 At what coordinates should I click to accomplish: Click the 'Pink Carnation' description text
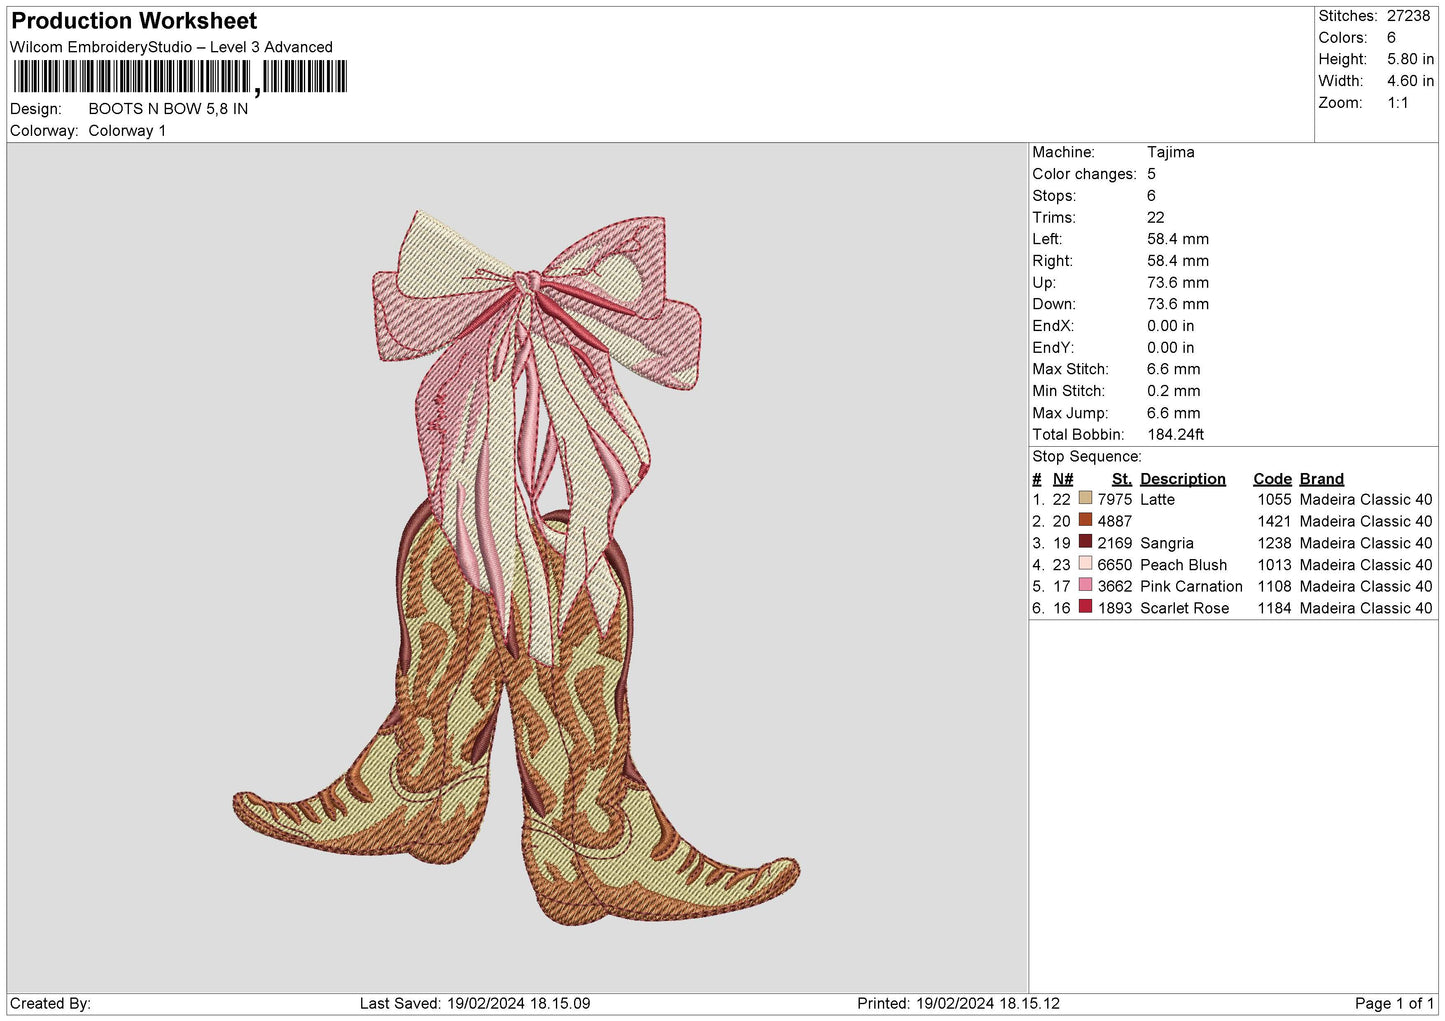(1191, 587)
